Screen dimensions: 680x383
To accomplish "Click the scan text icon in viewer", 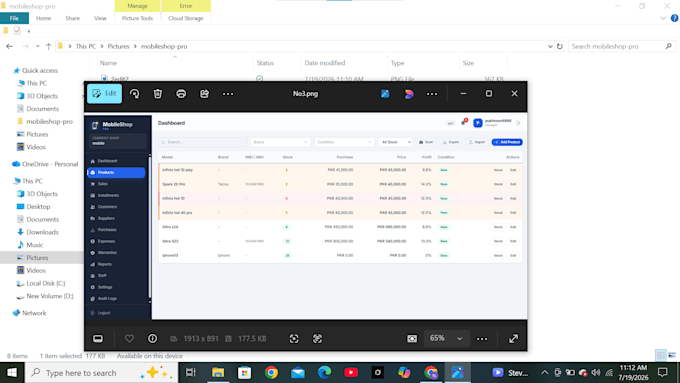I will tap(294, 338).
